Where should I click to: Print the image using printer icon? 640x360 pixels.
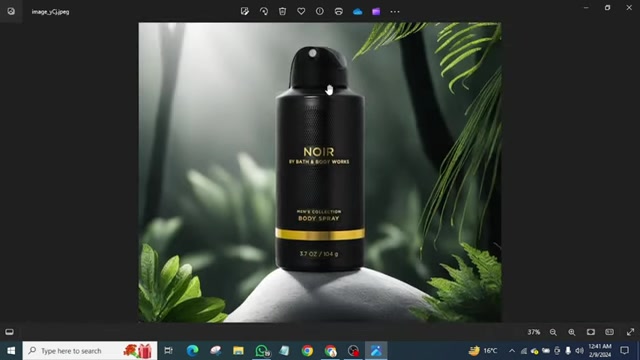(x=338, y=11)
